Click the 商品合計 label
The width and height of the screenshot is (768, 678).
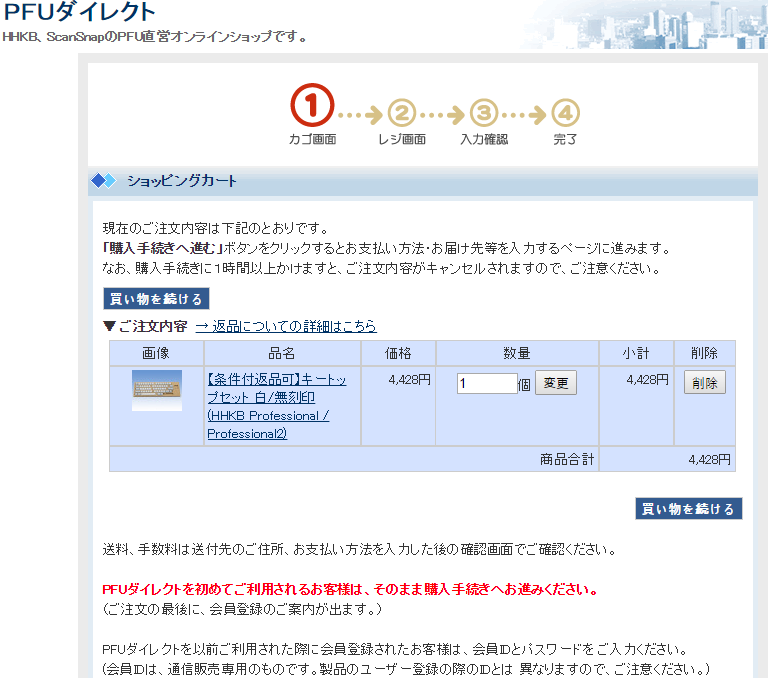click(x=567, y=460)
